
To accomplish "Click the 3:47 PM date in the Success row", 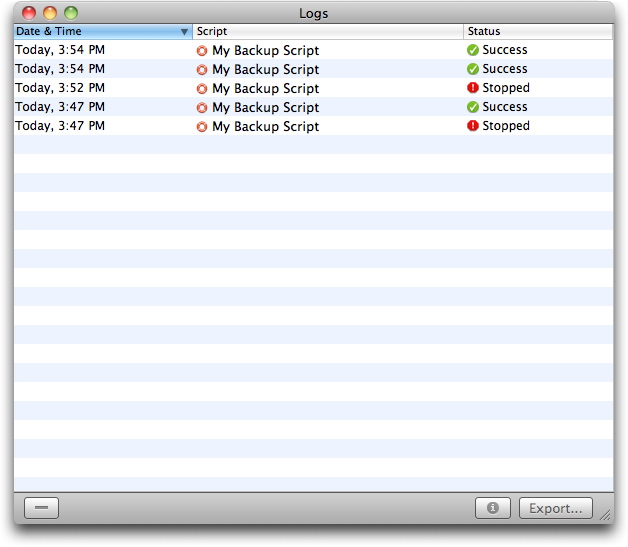I will (60, 107).
